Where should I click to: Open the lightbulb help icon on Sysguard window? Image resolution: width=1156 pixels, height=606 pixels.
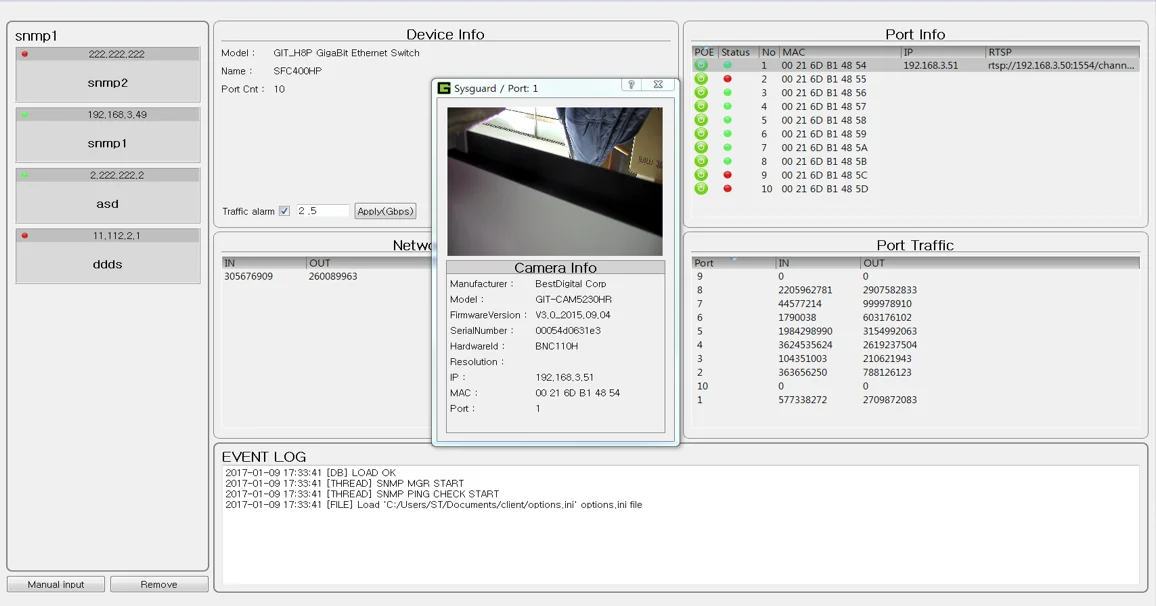[x=630, y=87]
